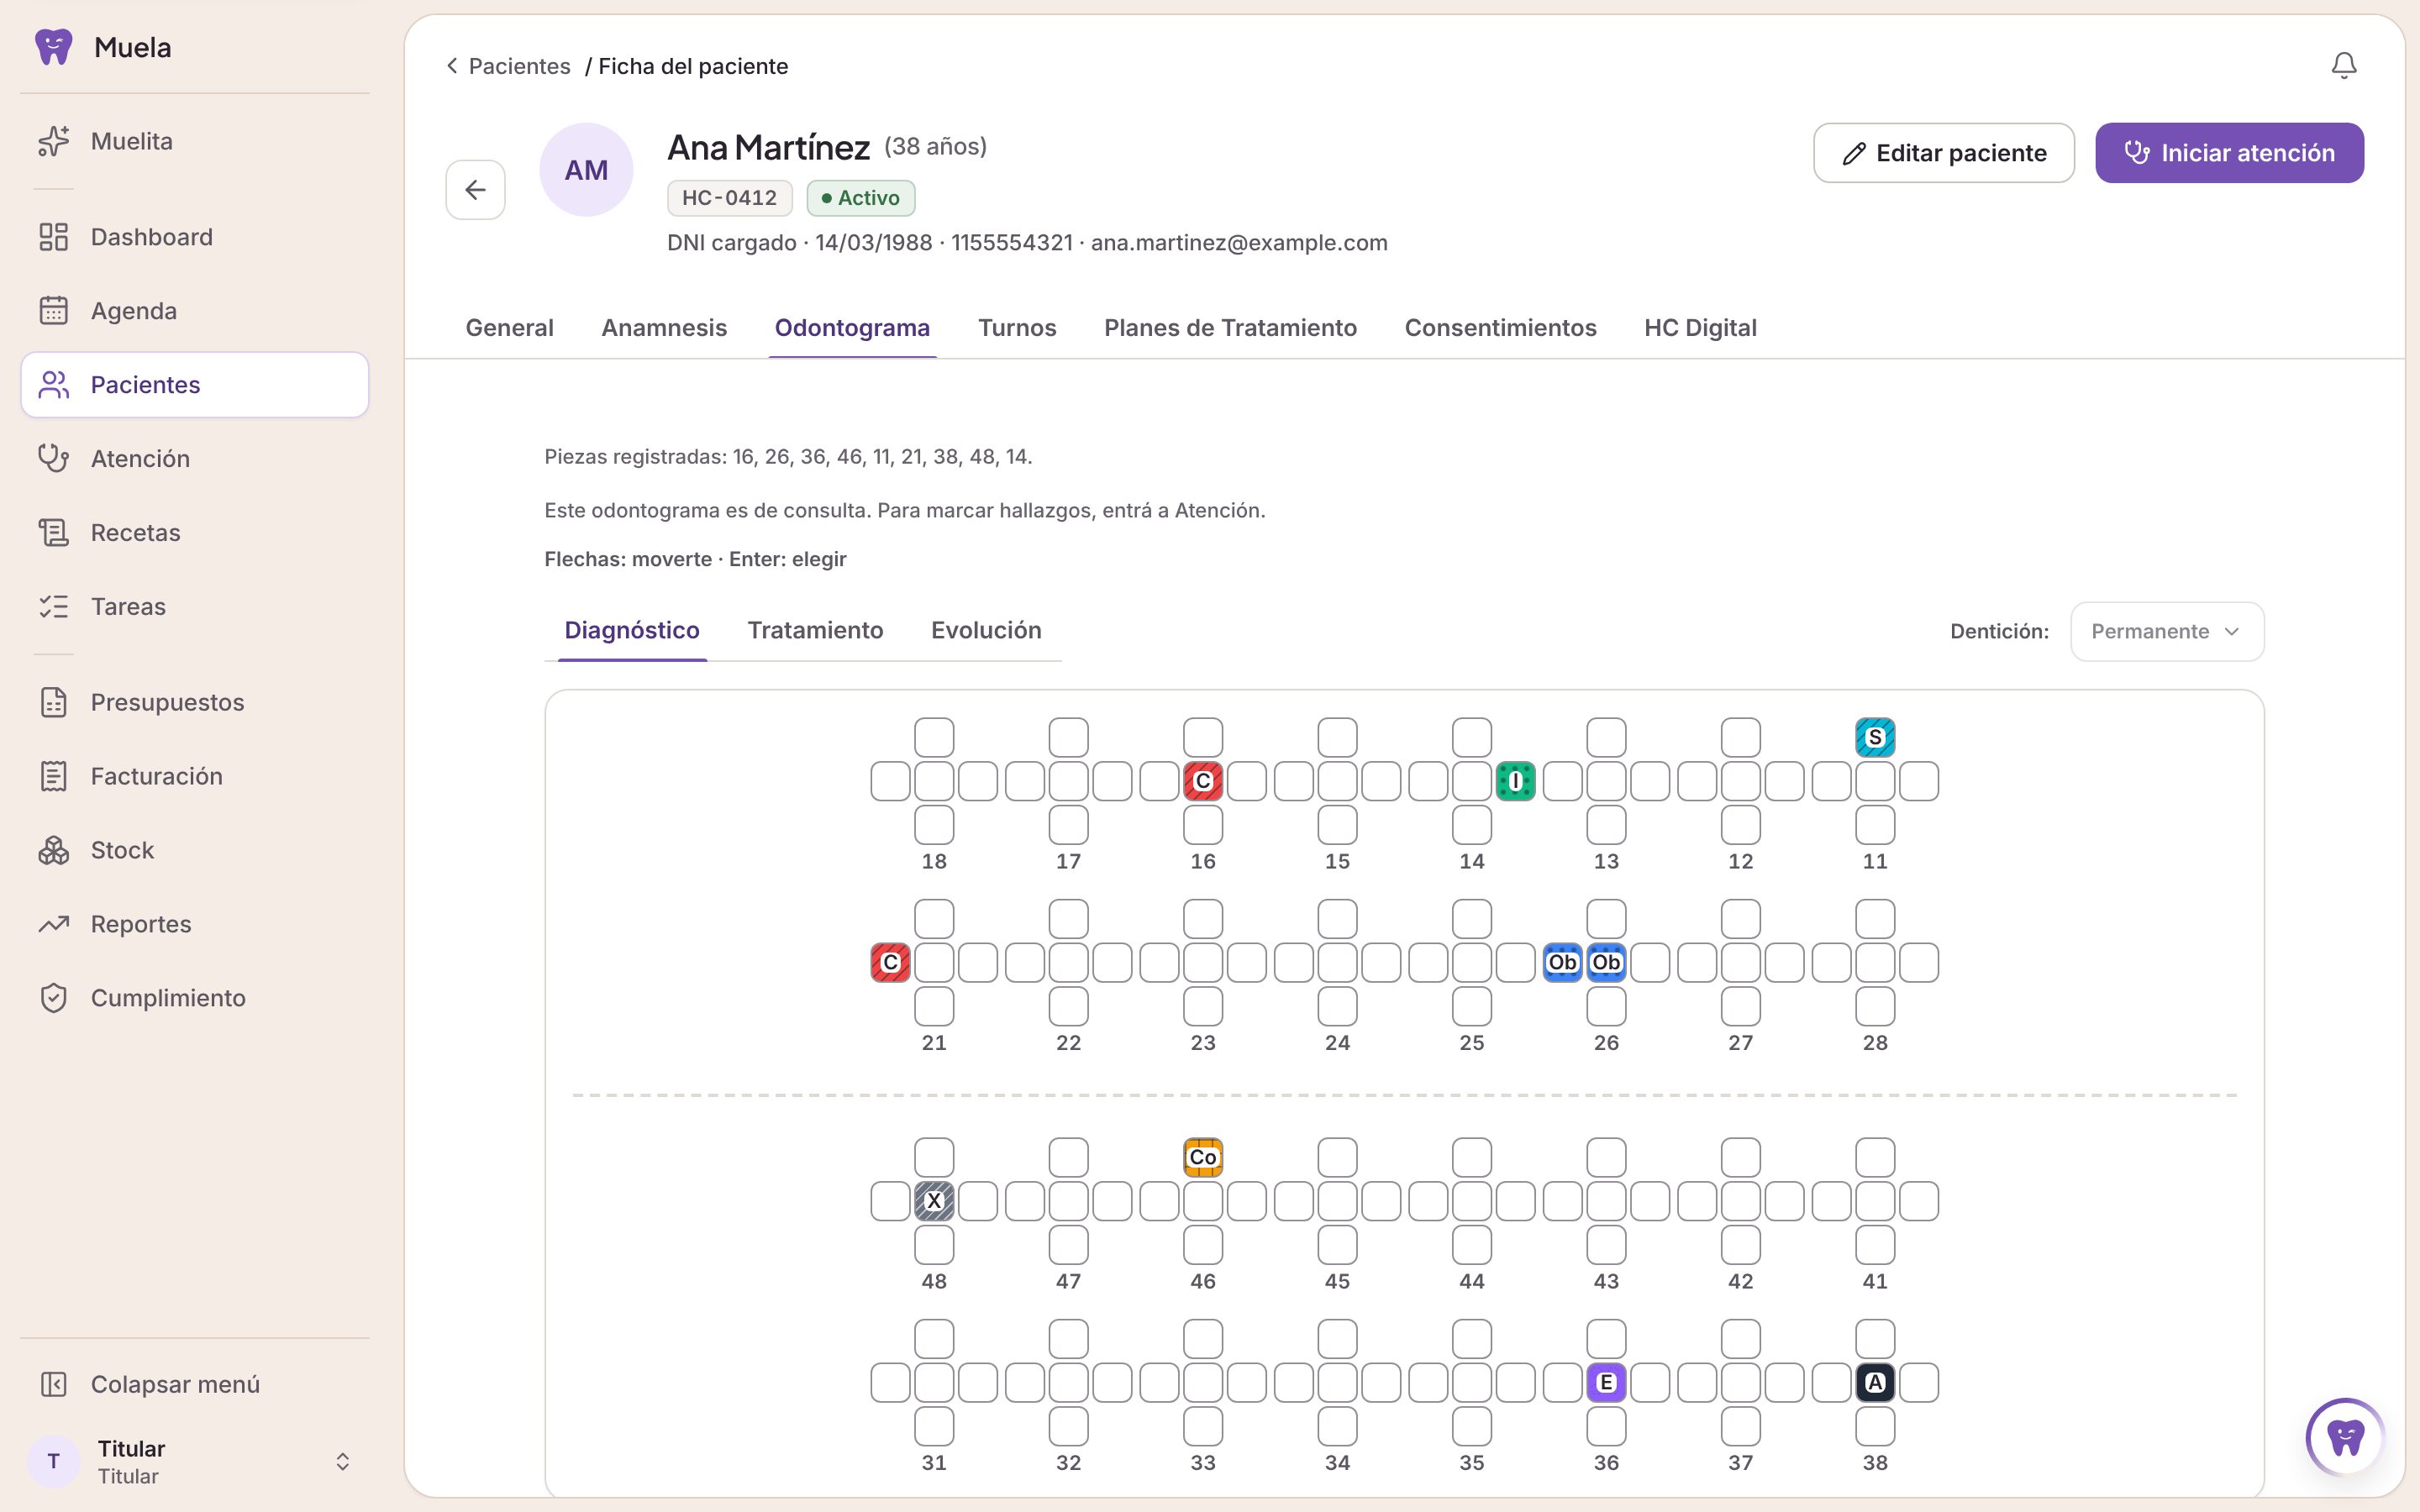Open the Consentimientos tab
This screenshot has height=1512, width=2420.
click(x=1500, y=328)
